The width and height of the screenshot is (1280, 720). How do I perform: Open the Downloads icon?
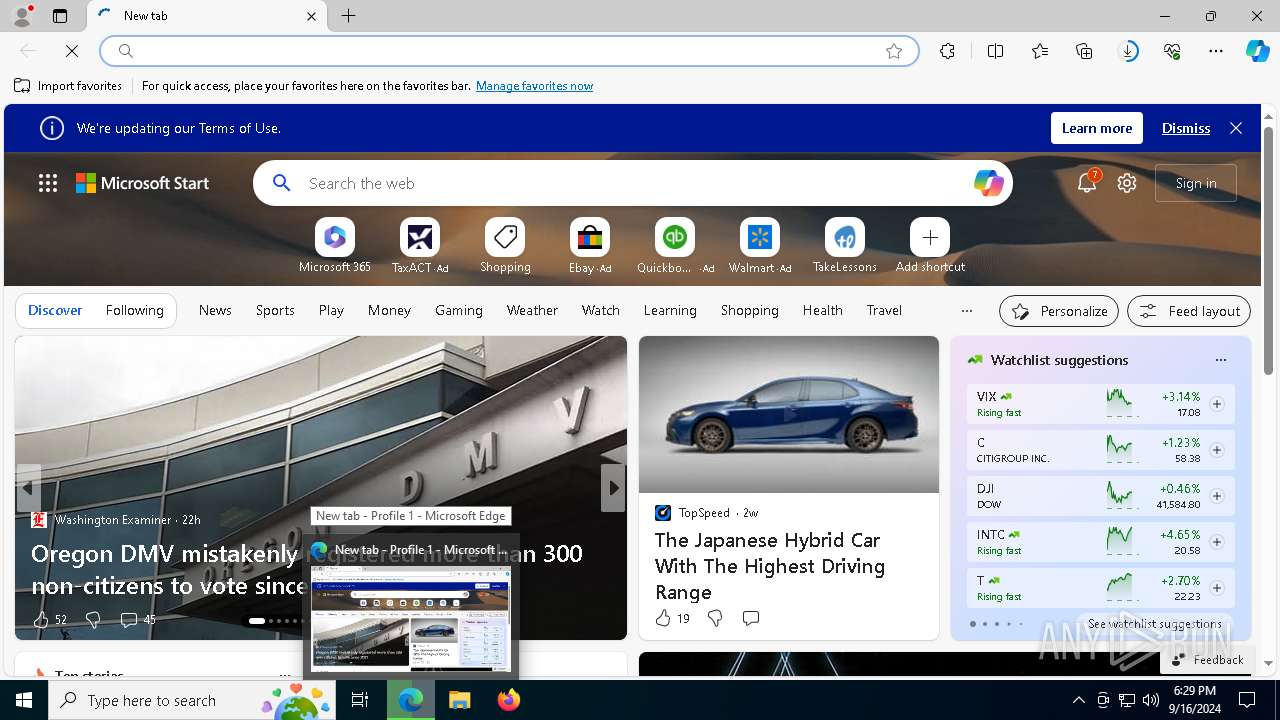pyautogui.click(x=1128, y=51)
